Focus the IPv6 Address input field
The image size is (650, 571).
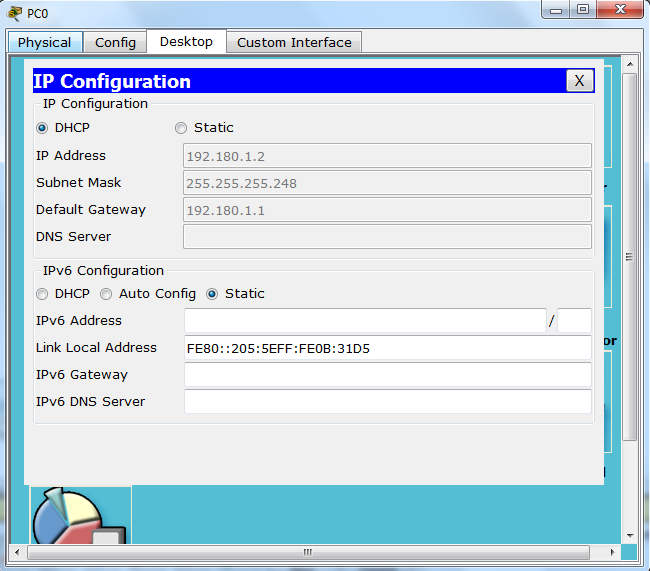(x=365, y=321)
